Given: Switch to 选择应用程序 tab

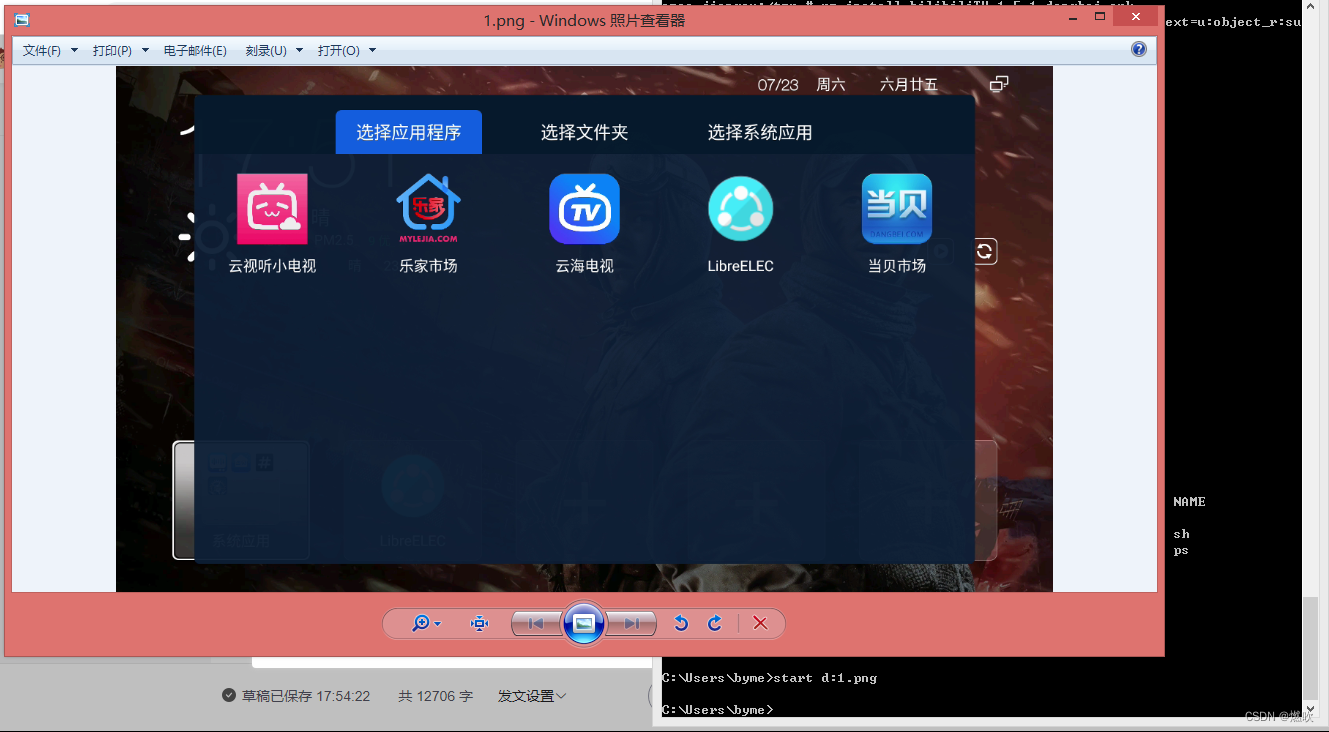Looking at the screenshot, I should click(x=408, y=132).
